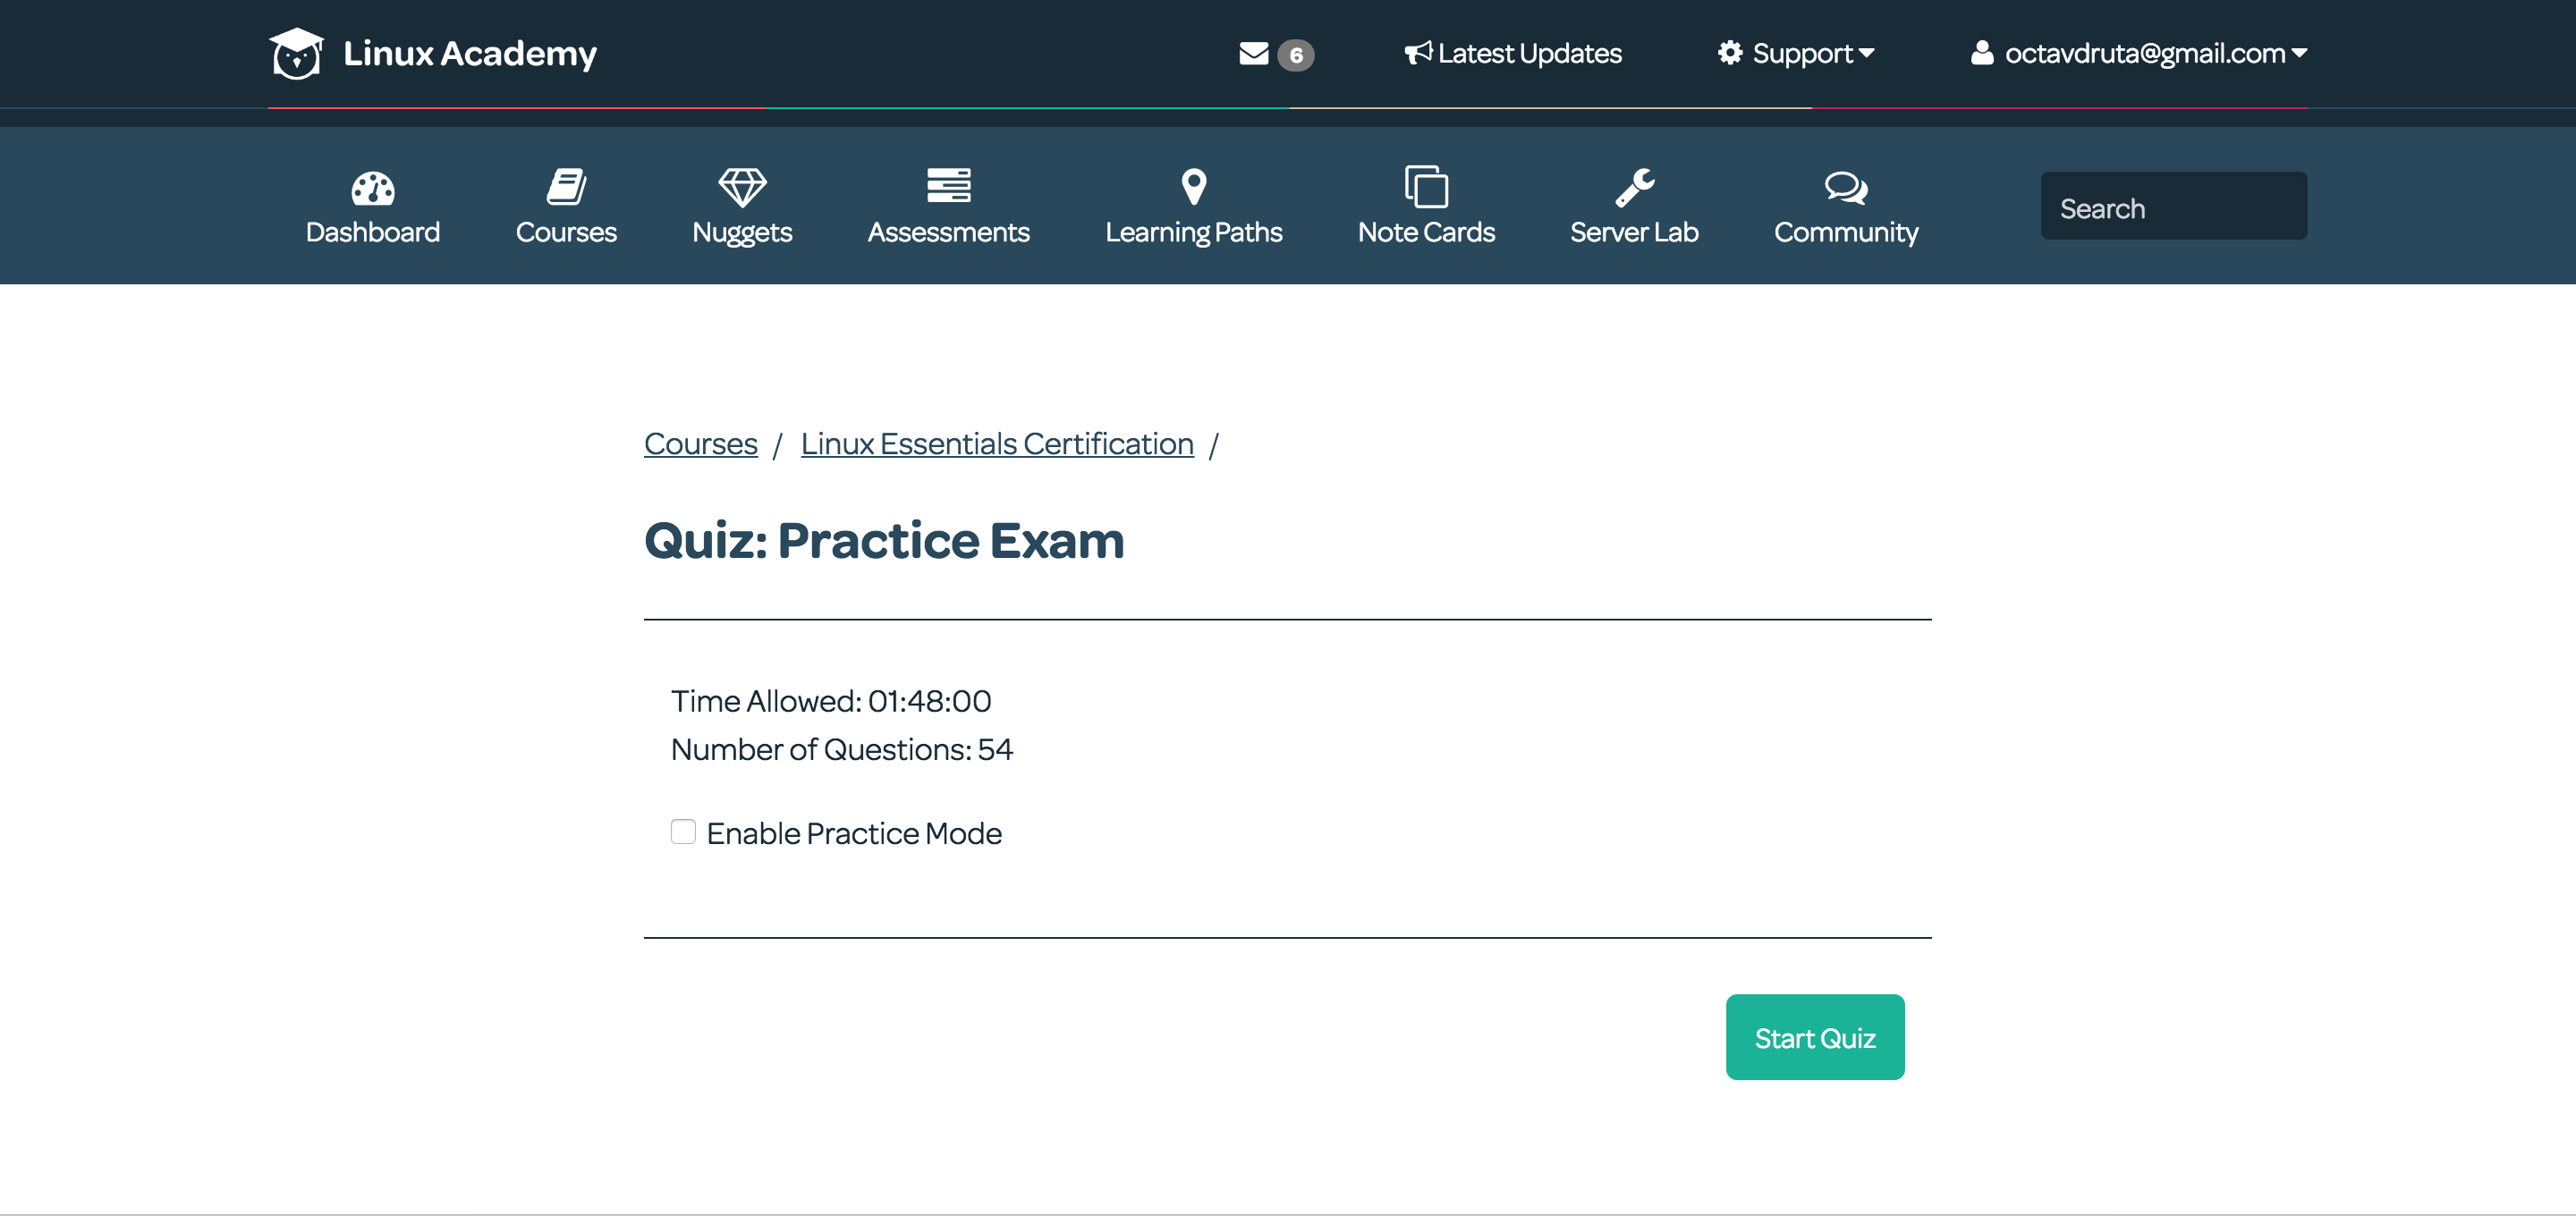Click the Support menu label
The height and width of the screenshot is (1216, 2576).
[1803, 53]
